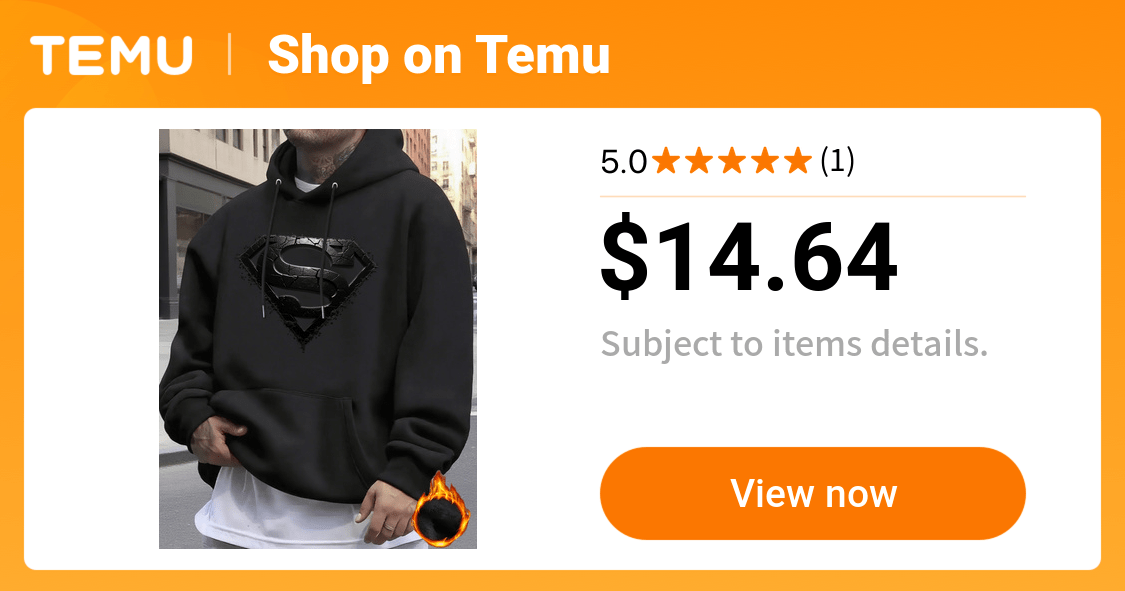Open the review count (1)
The image size is (1125, 591).
coord(837,161)
